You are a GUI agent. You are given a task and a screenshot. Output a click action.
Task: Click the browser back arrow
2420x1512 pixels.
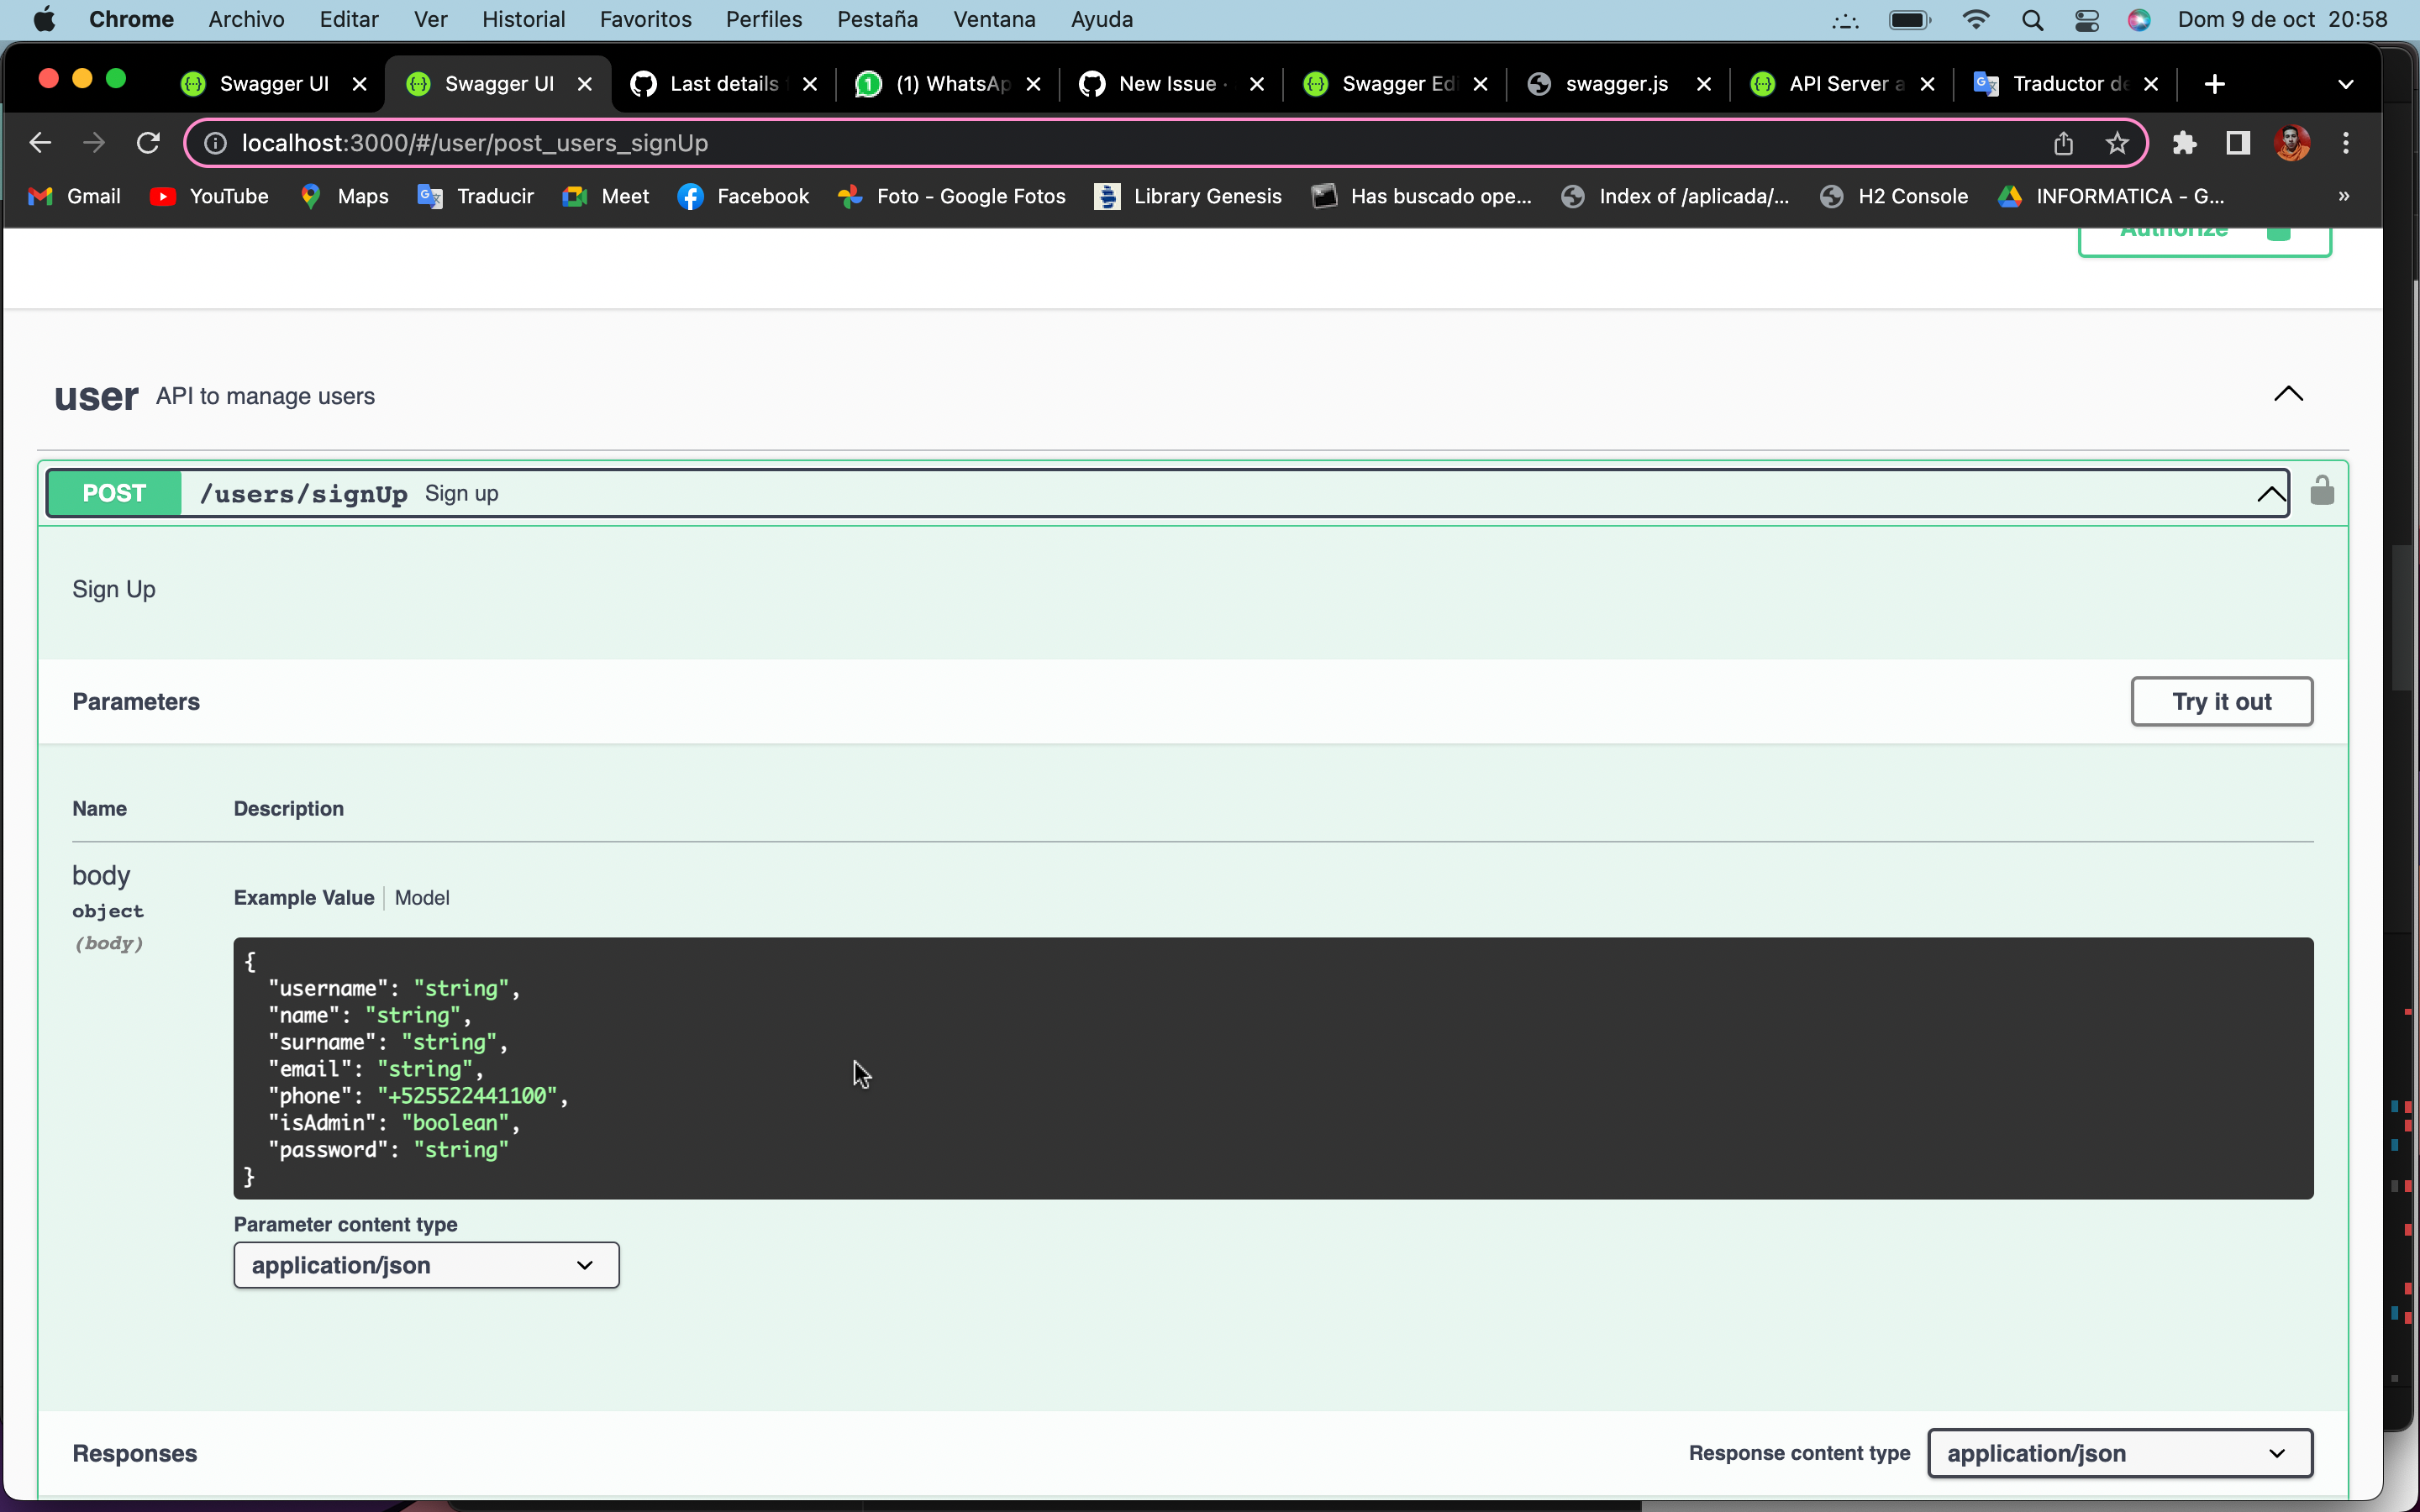(x=40, y=143)
